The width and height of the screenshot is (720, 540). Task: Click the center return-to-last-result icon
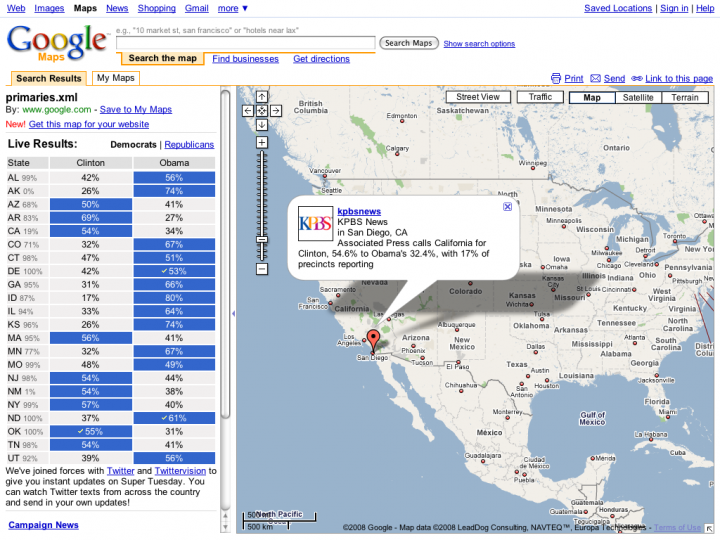(262, 111)
